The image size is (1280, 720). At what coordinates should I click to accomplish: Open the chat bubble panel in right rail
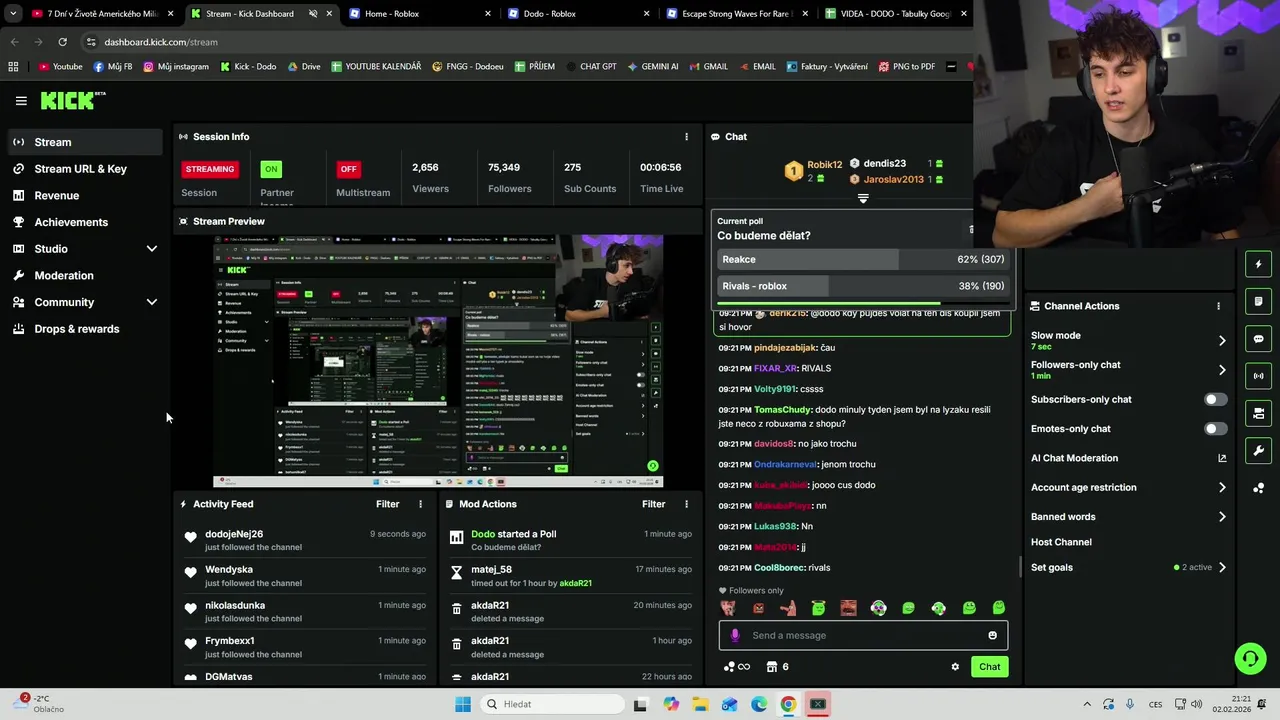coord(1258,339)
